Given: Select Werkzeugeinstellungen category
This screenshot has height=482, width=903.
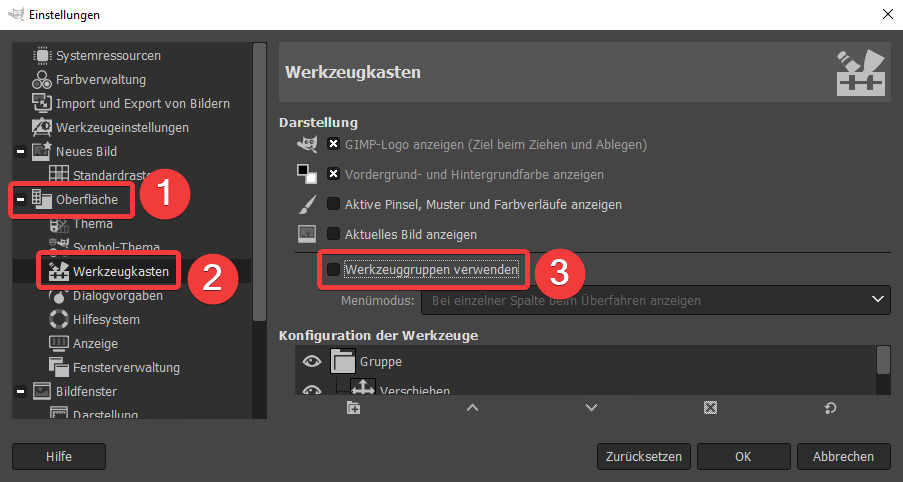Looking at the screenshot, I should (x=122, y=127).
